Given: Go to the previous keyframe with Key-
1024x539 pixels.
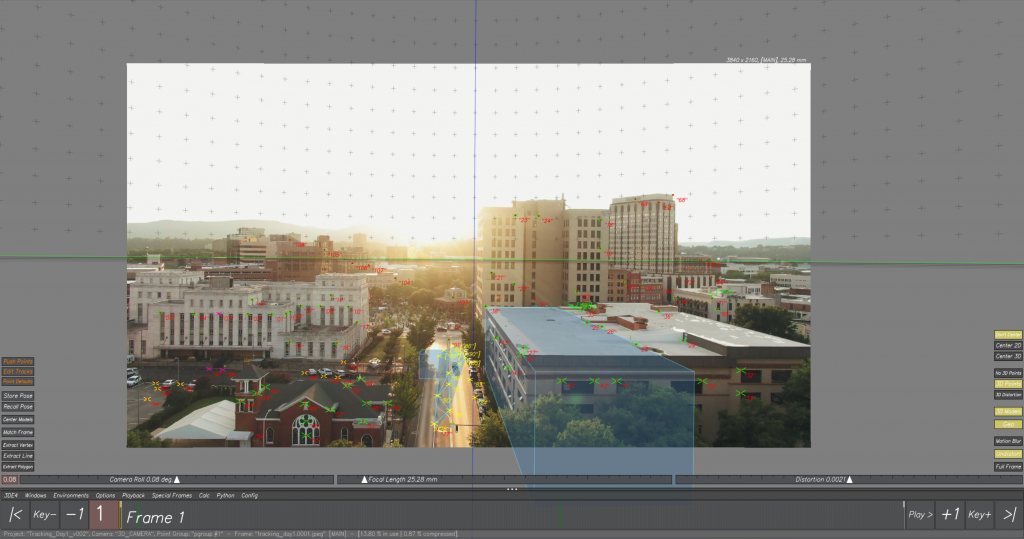Looking at the screenshot, I should (44, 516).
